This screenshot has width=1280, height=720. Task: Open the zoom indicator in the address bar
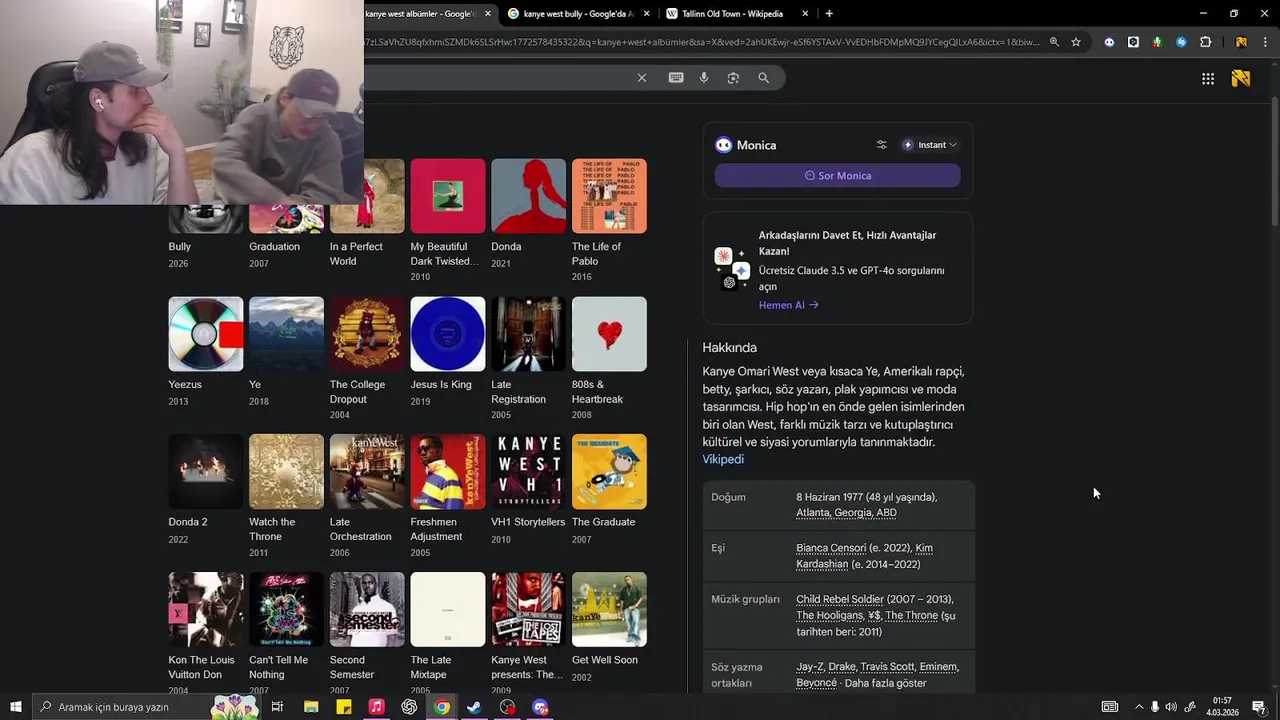point(1054,42)
